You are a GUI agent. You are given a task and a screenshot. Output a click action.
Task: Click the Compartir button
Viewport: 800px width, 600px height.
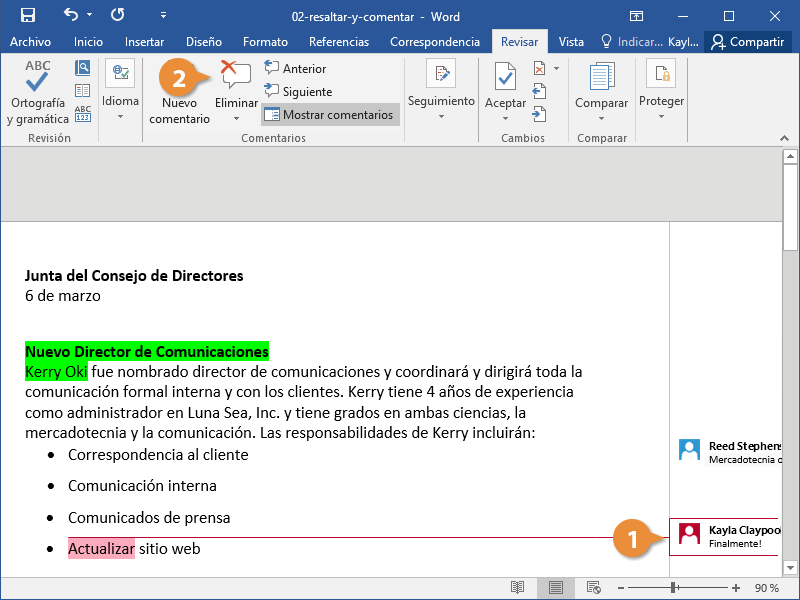click(746, 42)
